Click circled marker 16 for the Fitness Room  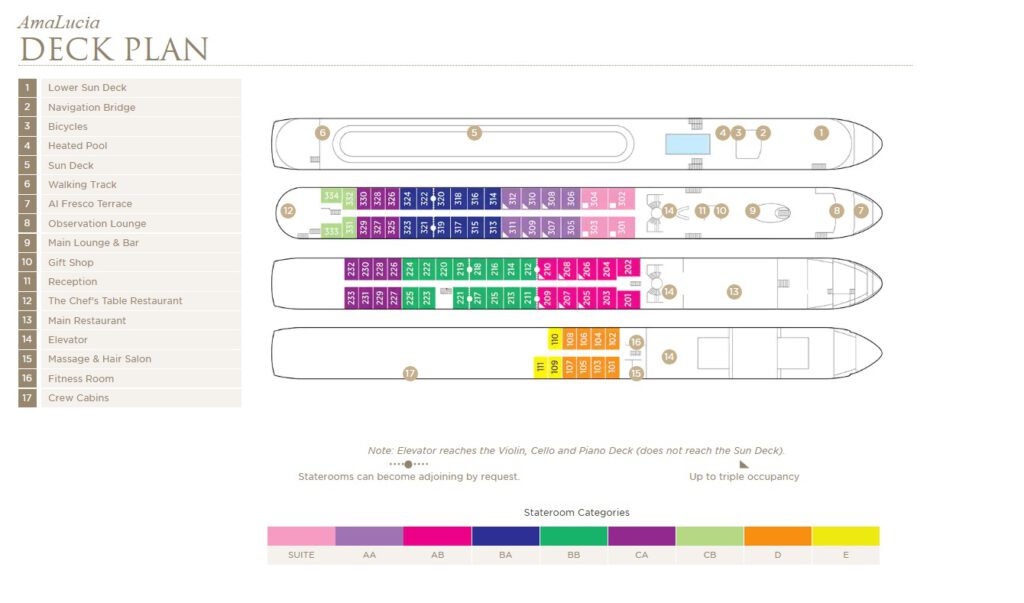636,342
